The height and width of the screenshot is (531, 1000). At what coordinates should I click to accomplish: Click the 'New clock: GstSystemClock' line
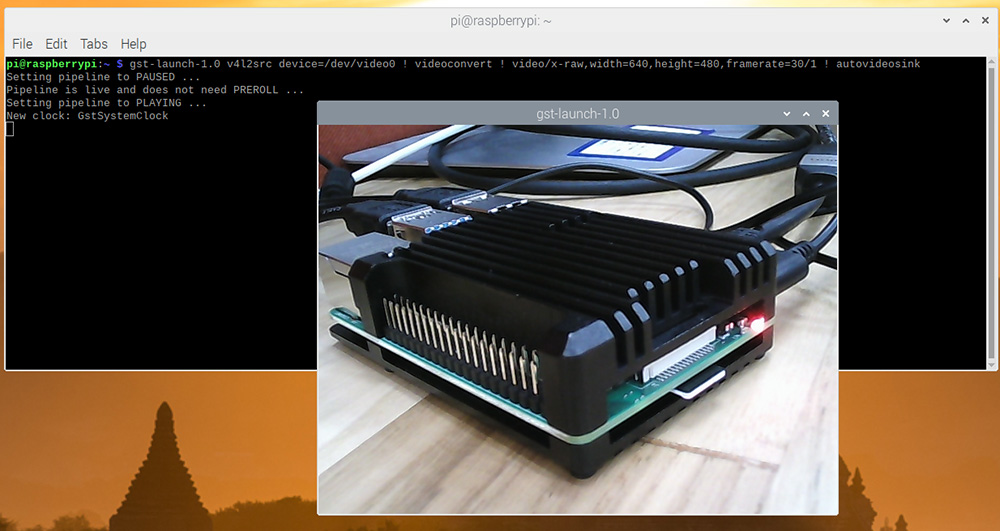(87, 116)
